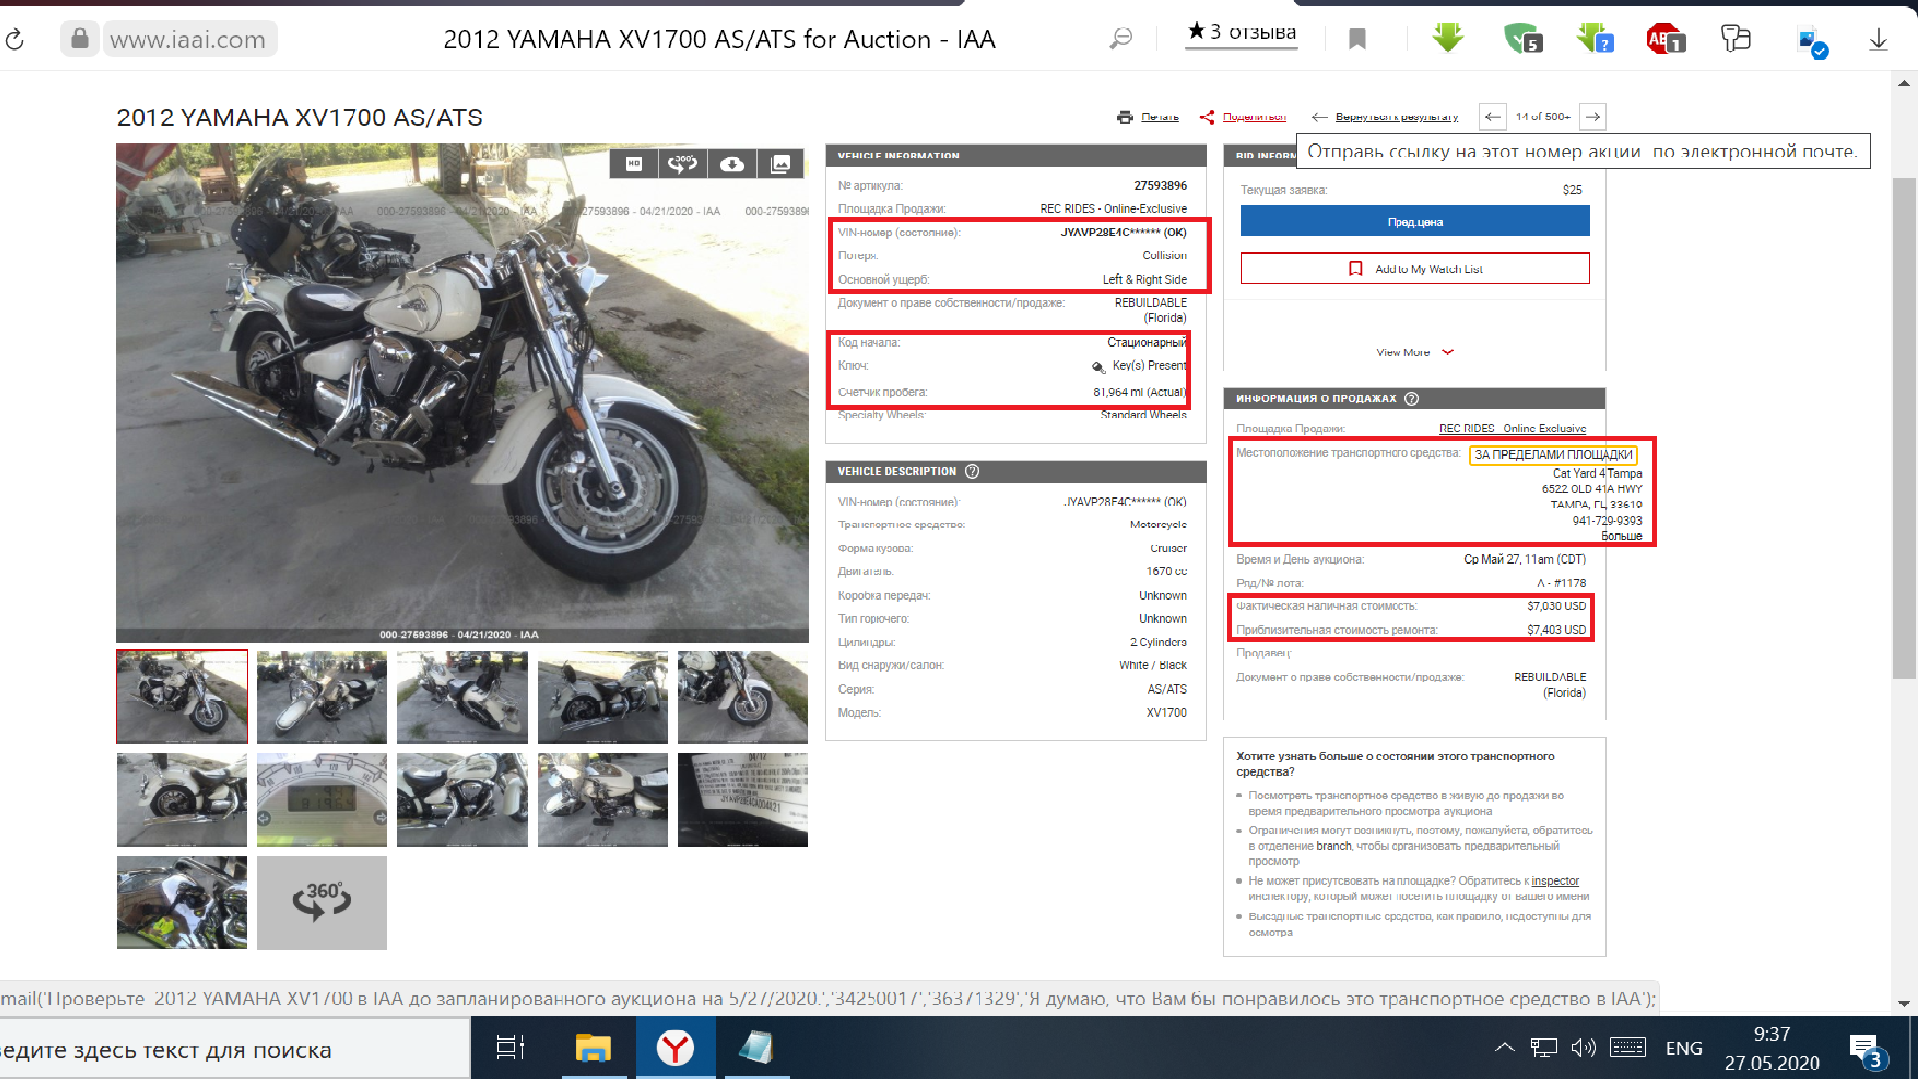
Task: Go to next result with right arrow button
Action: tap(1593, 117)
